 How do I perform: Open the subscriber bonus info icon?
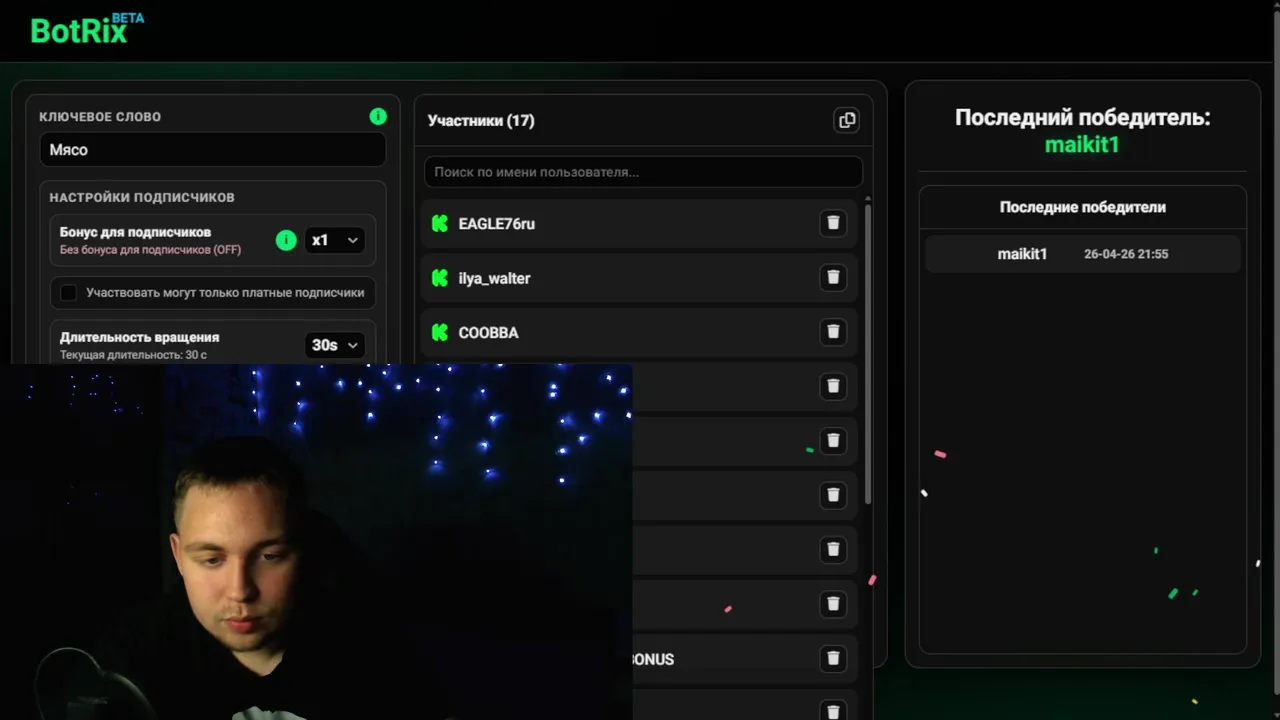tap(286, 240)
